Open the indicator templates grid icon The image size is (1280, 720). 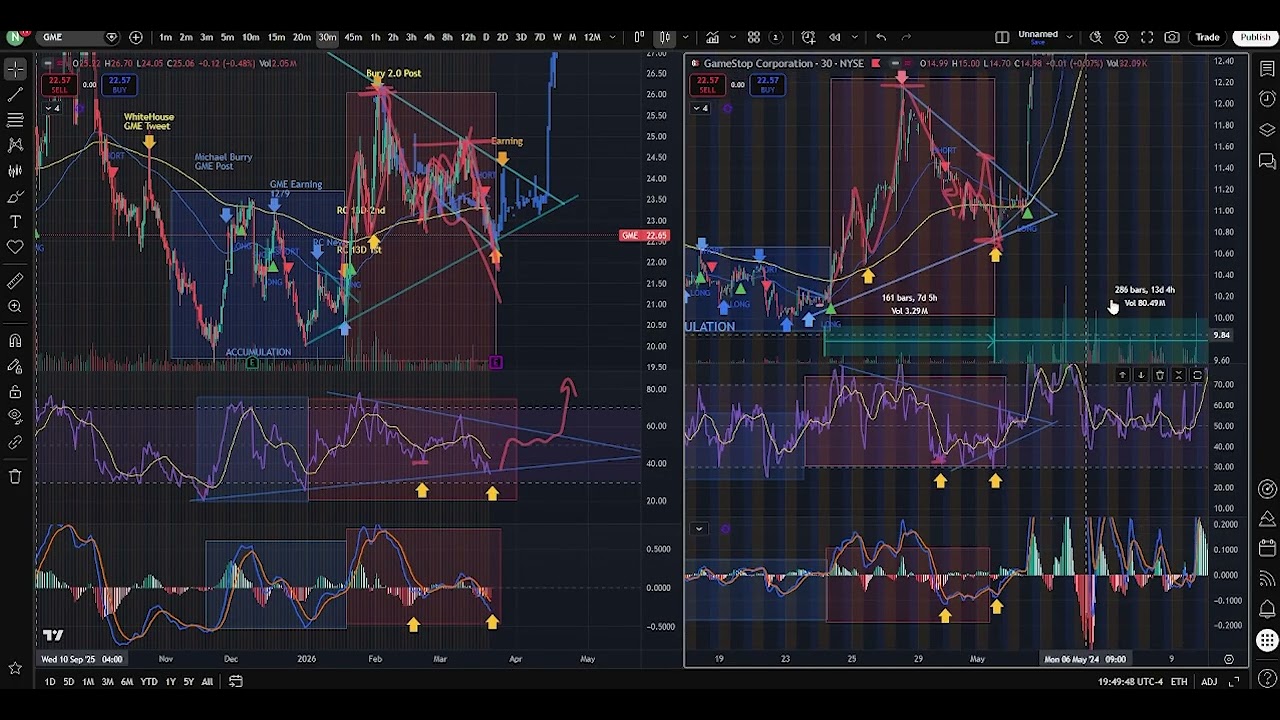[754, 37]
